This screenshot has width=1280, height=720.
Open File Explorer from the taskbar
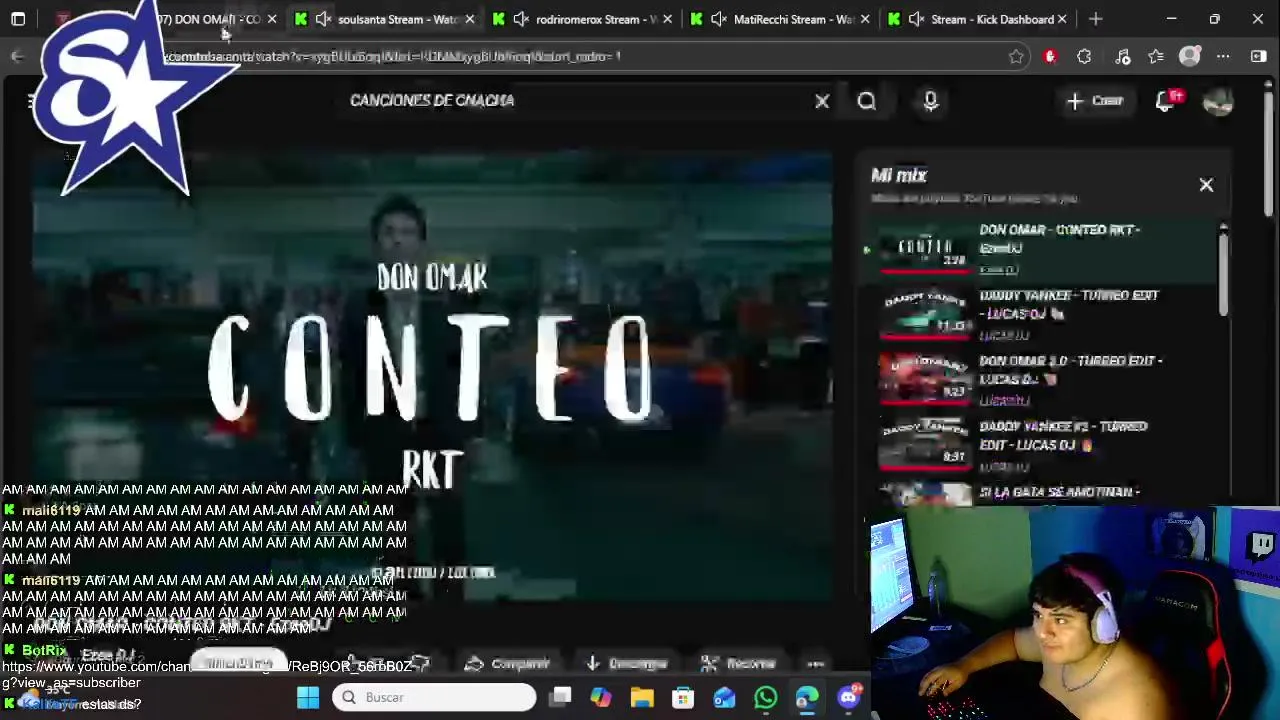[642, 697]
